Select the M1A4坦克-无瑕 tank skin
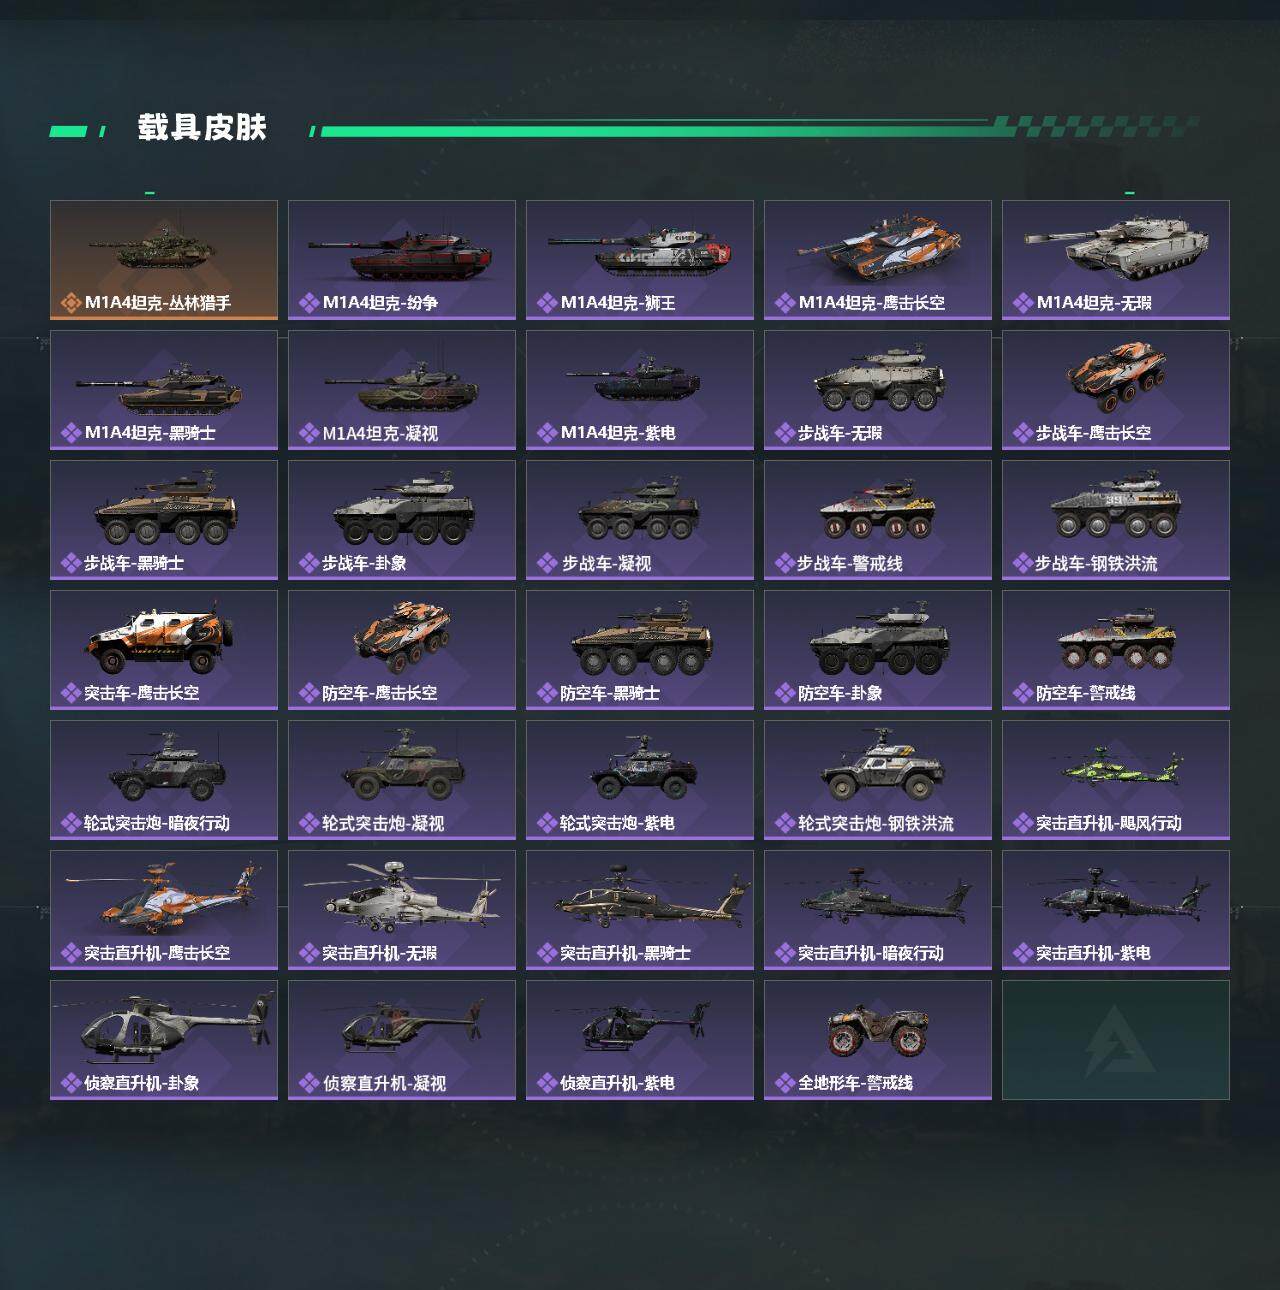The height and width of the screenshot is (1290, 1280). (1116, 260)
